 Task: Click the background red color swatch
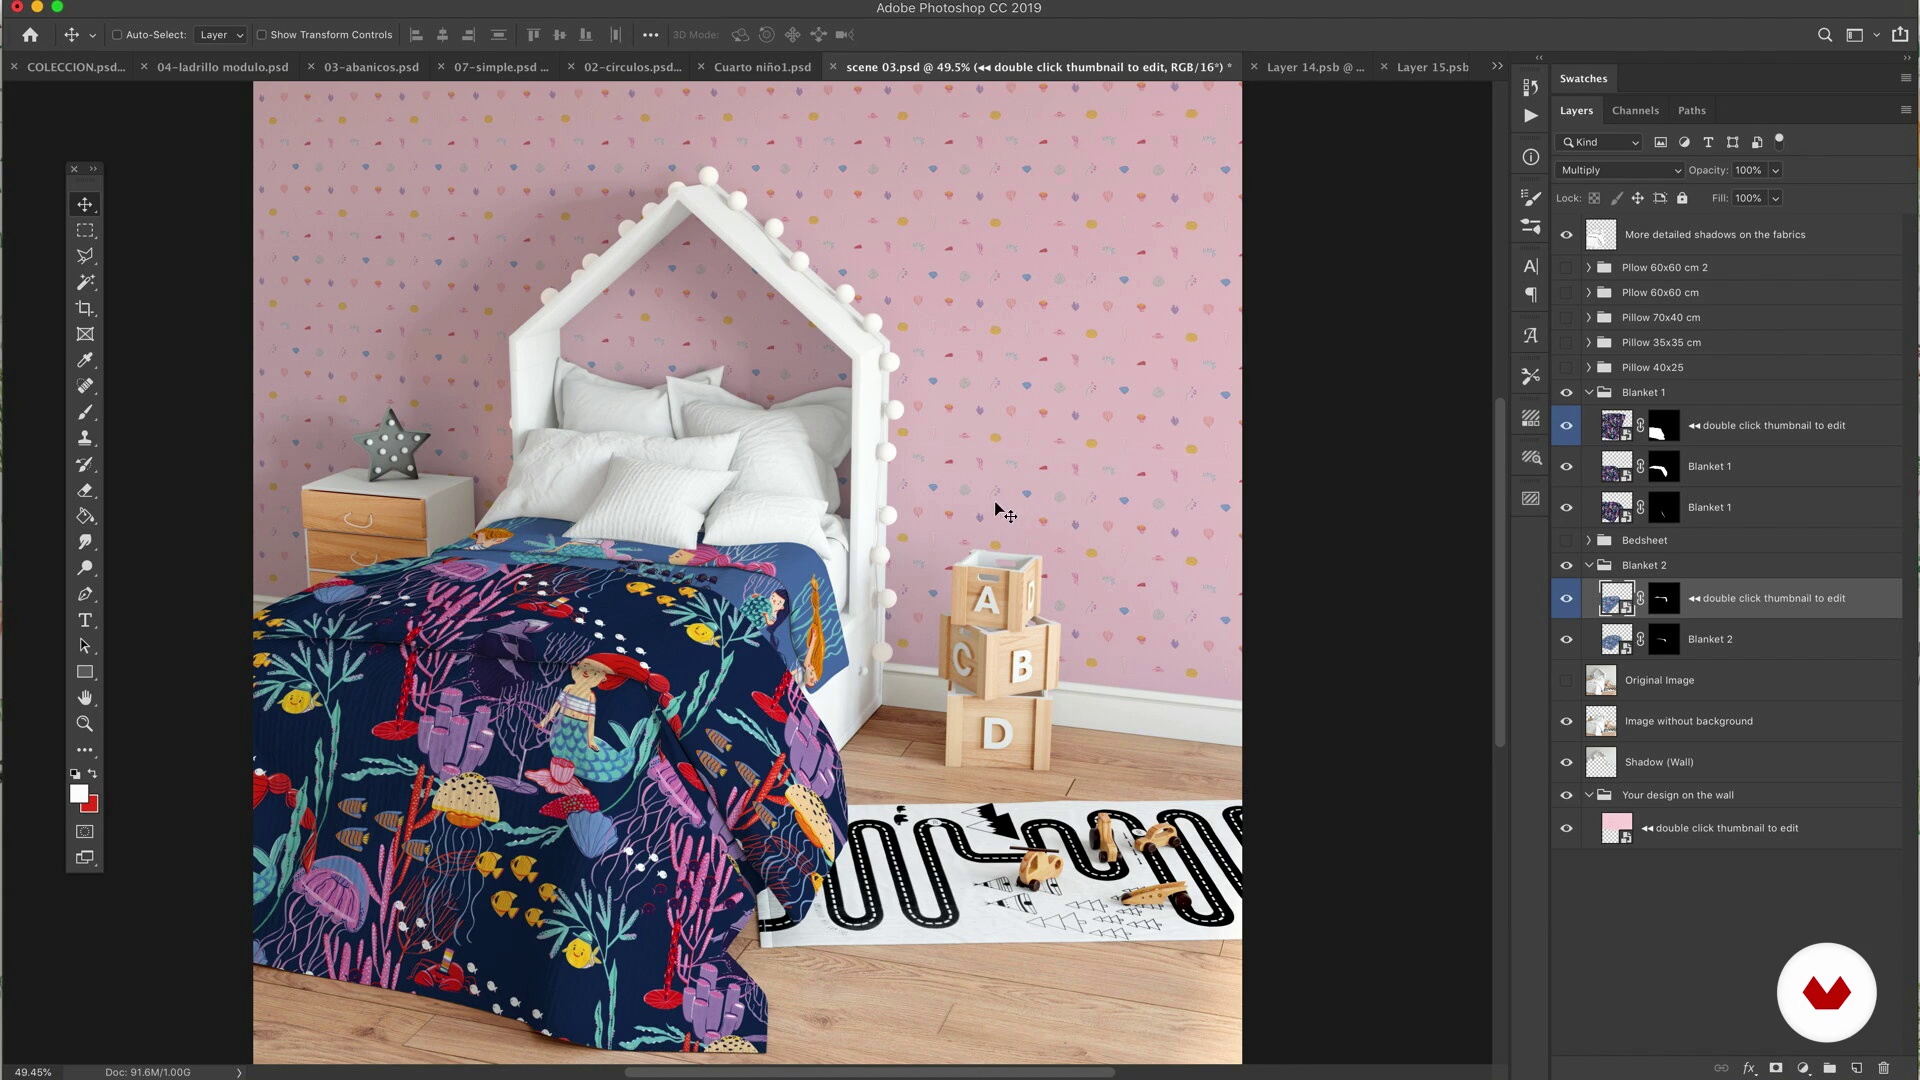tap(93, 806)
